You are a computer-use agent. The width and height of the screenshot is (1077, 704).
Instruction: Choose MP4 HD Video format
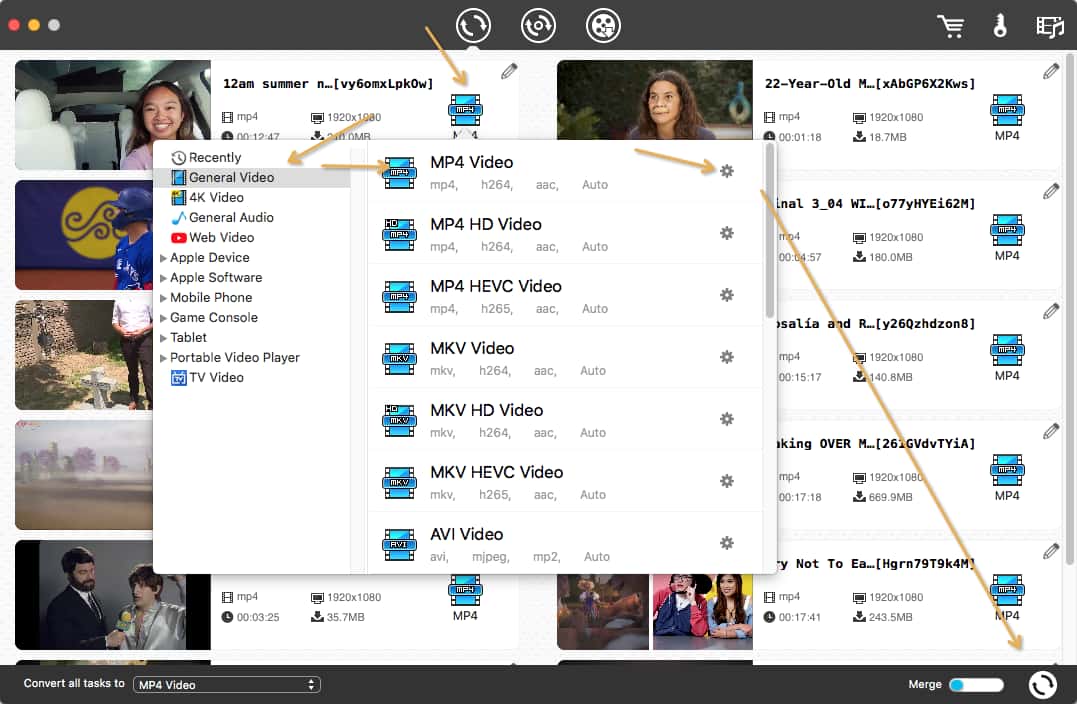(486, 225)
